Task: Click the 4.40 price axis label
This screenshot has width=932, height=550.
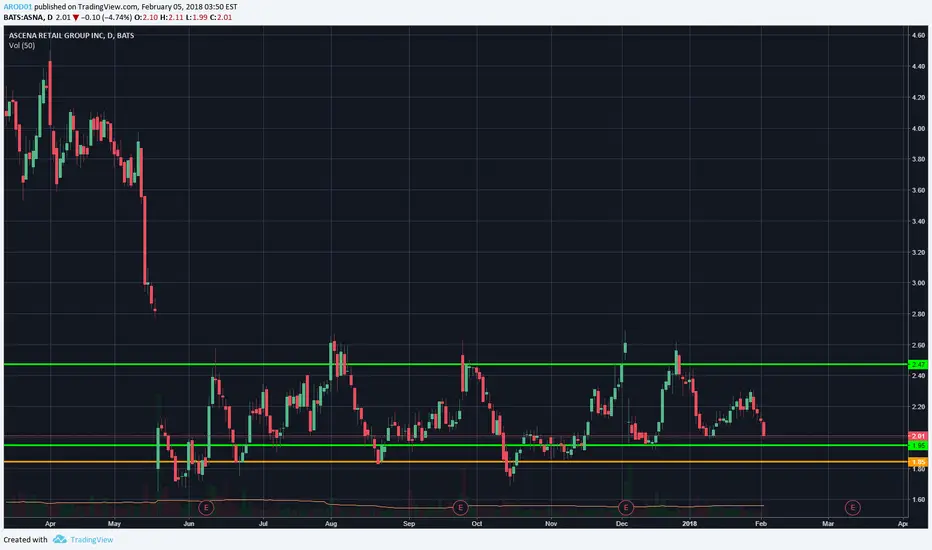Action: pos(918,67)
